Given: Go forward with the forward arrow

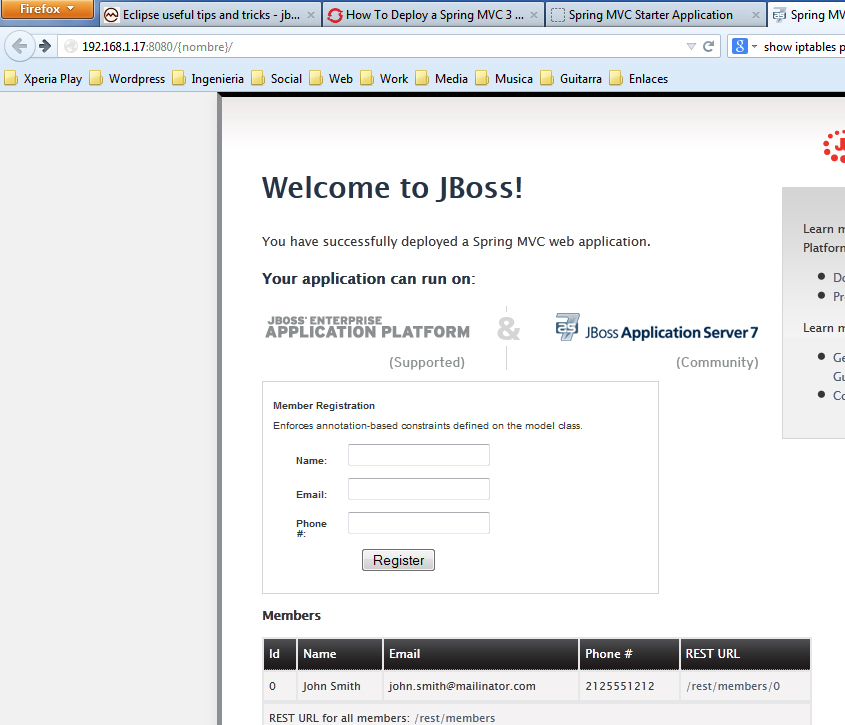Looking at the screenshot, I should point(45,46).
